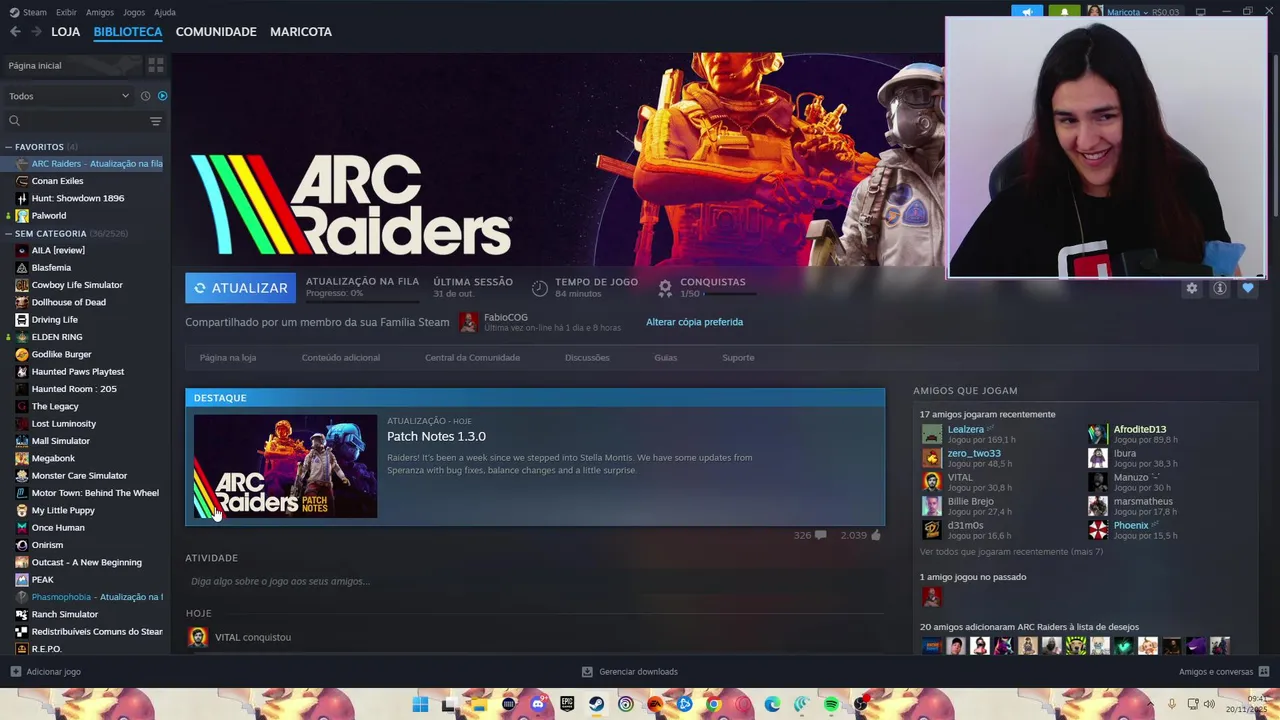This screenshot has width=1280, height=720.
Task: Show game info icon
Action: click(1220, 288)
